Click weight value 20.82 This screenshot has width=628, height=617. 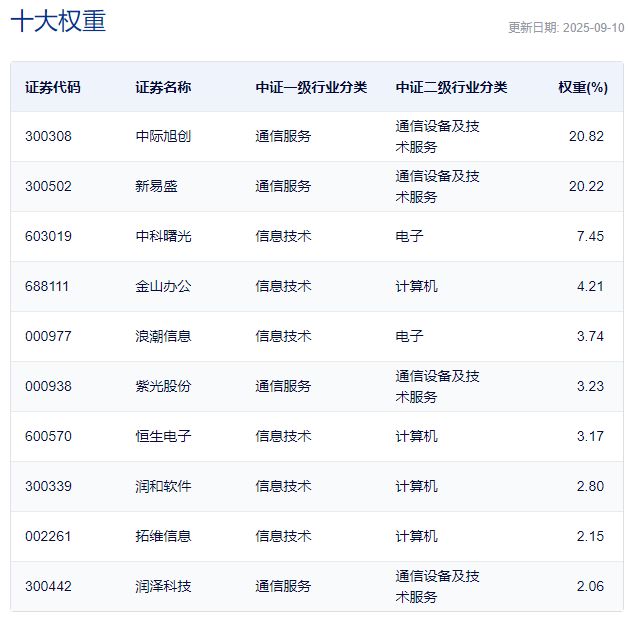point(586,136)
